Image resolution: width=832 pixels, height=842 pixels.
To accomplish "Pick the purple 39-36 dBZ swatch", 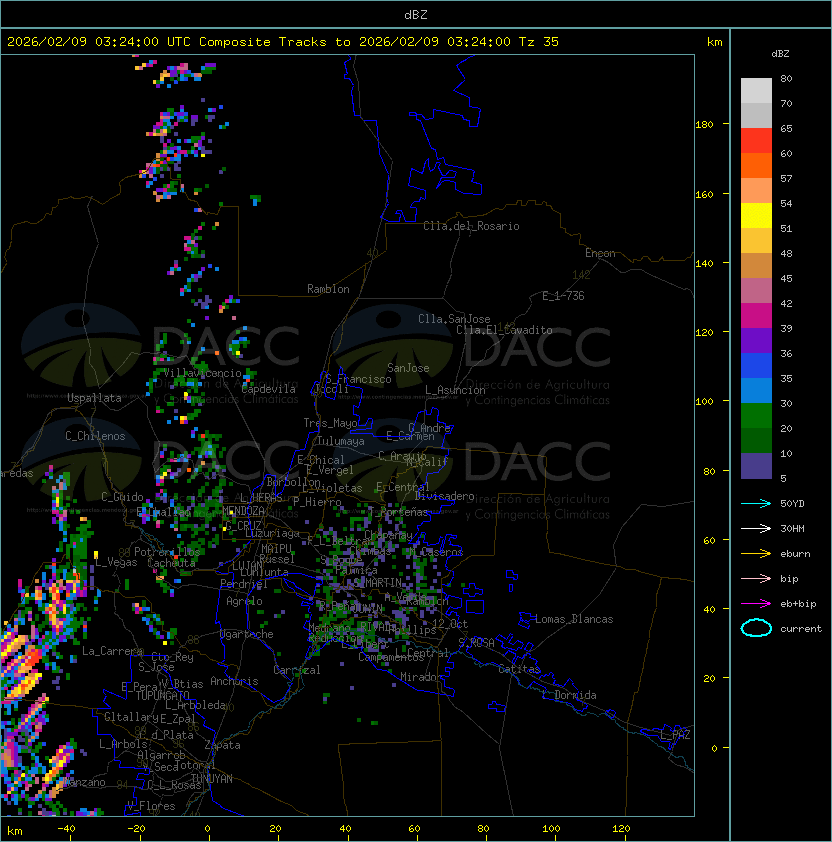I will point(756,340).
